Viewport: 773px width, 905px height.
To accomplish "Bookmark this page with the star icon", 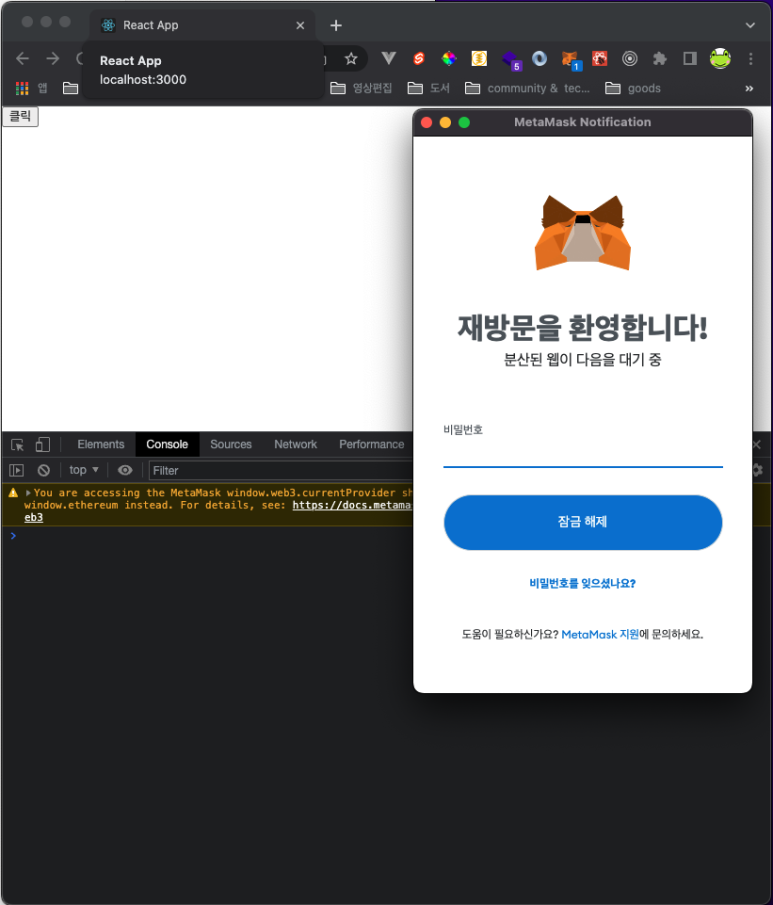I will (x=350, y=58).
